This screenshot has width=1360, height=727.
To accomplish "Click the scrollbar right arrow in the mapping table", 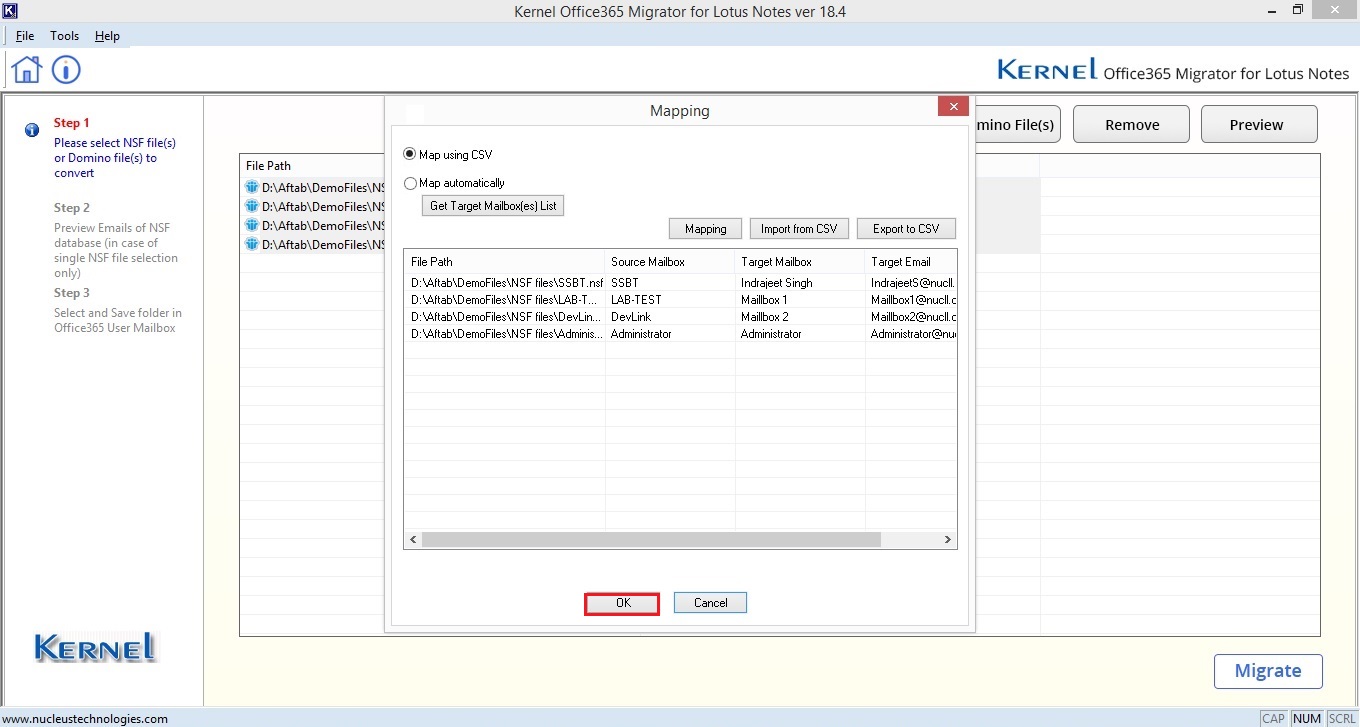I will tap(948, 540).
